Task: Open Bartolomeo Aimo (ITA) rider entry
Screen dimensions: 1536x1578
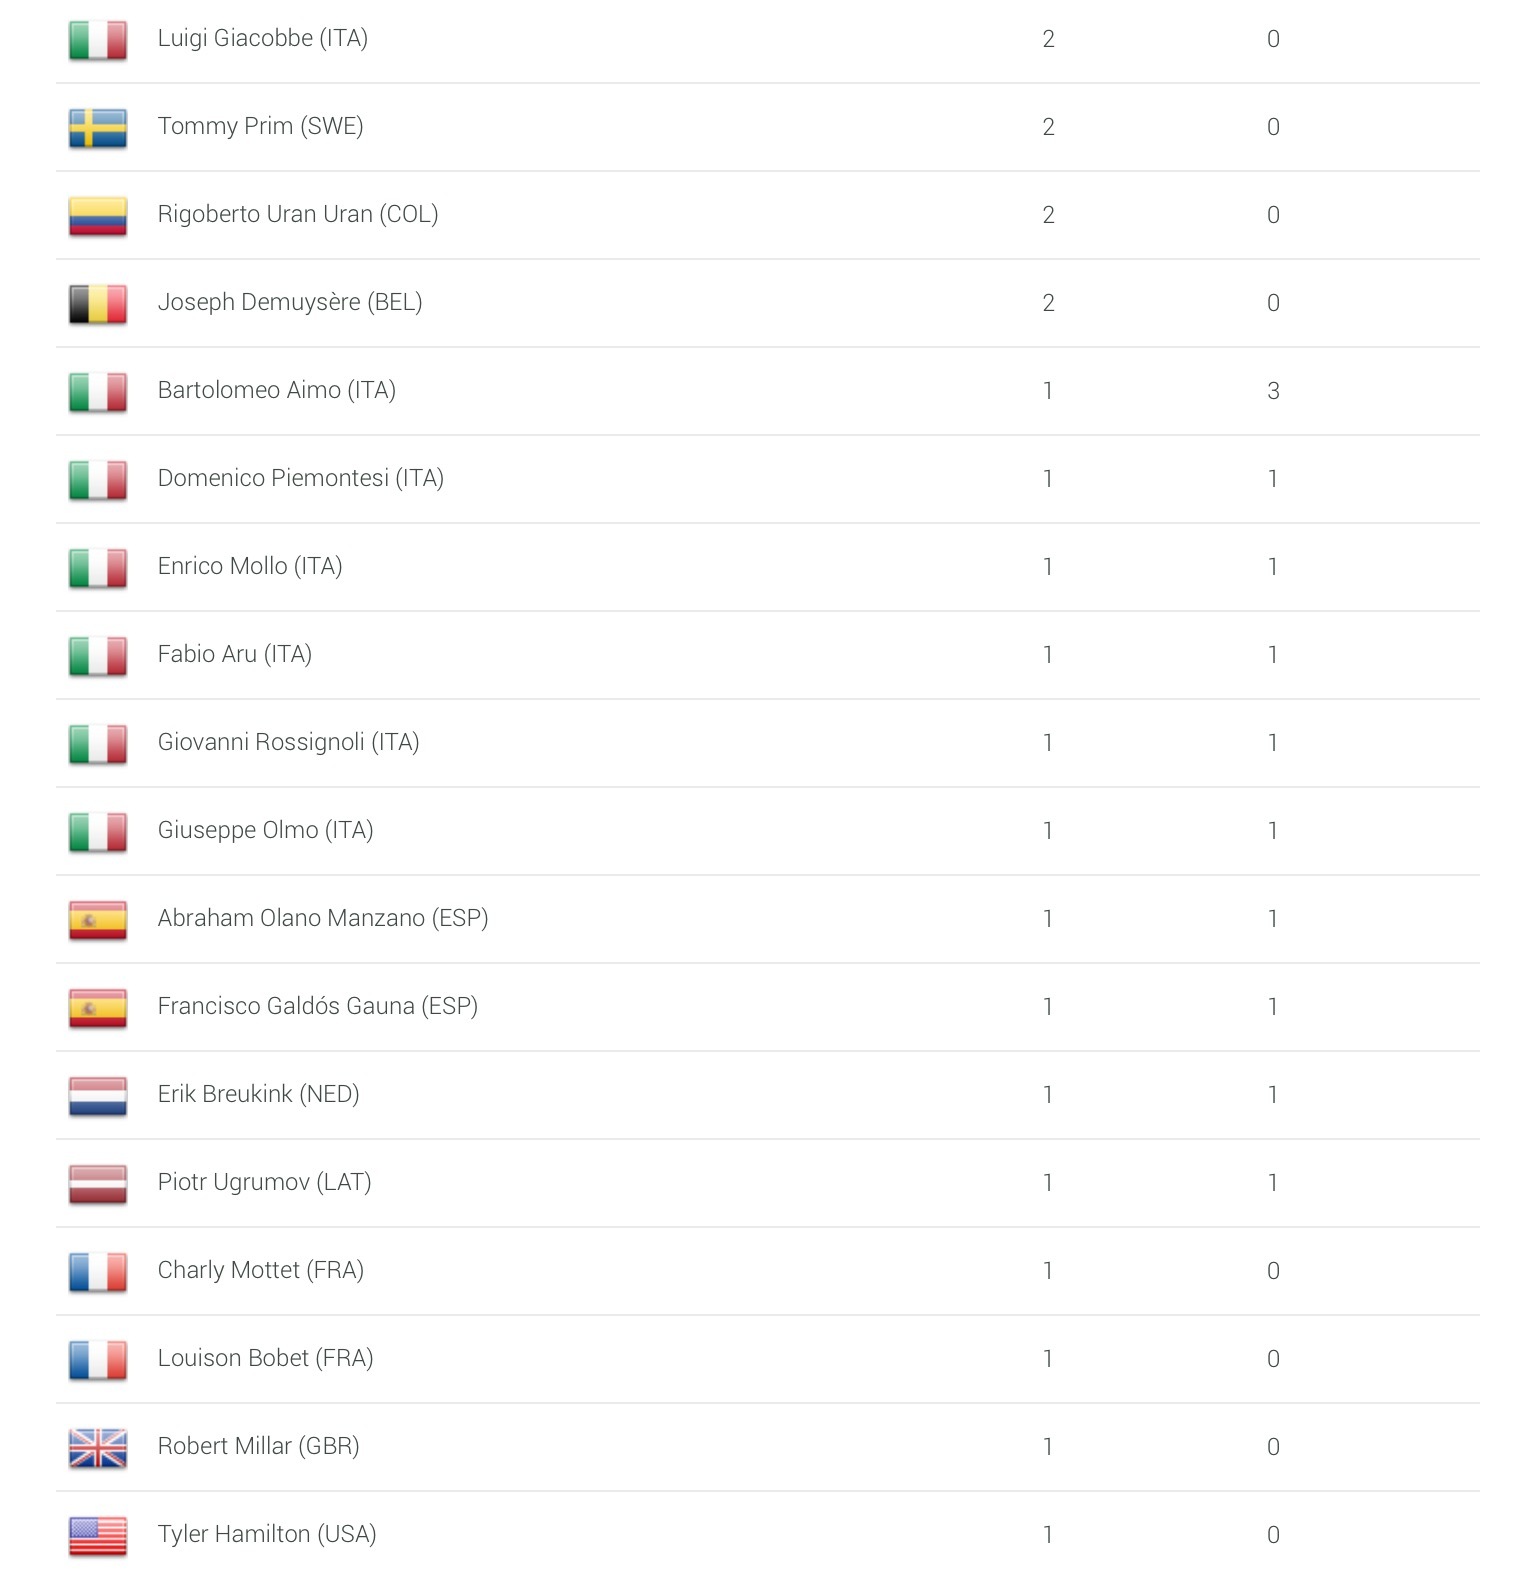Action: pyautogui.click(x=276, y=390)
